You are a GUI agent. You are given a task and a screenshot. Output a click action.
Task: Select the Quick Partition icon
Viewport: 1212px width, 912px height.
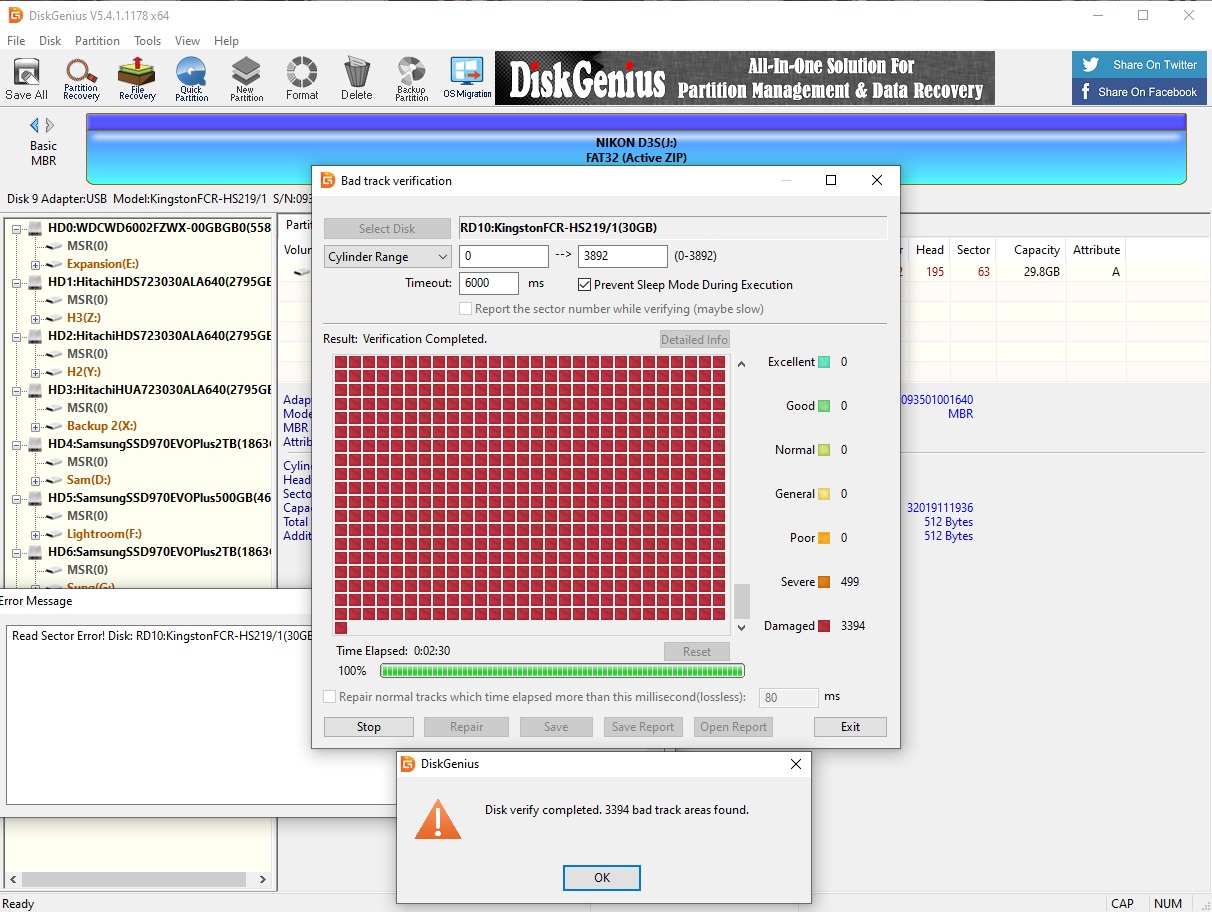tap(191, 78)
